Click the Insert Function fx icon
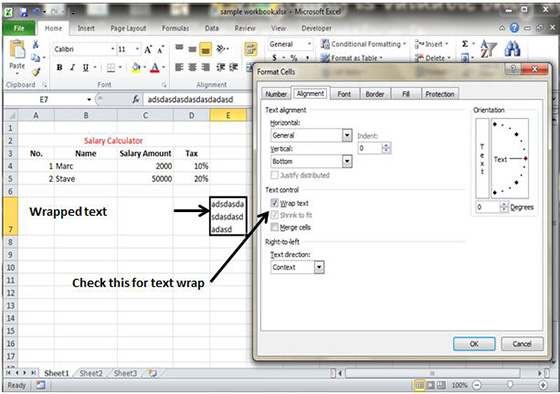 pyautogui.click(x=136, y=99)
